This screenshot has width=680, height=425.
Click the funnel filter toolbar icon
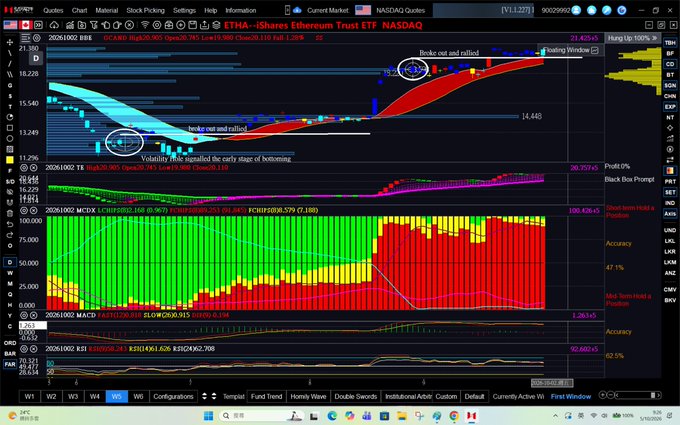[94, 25]
